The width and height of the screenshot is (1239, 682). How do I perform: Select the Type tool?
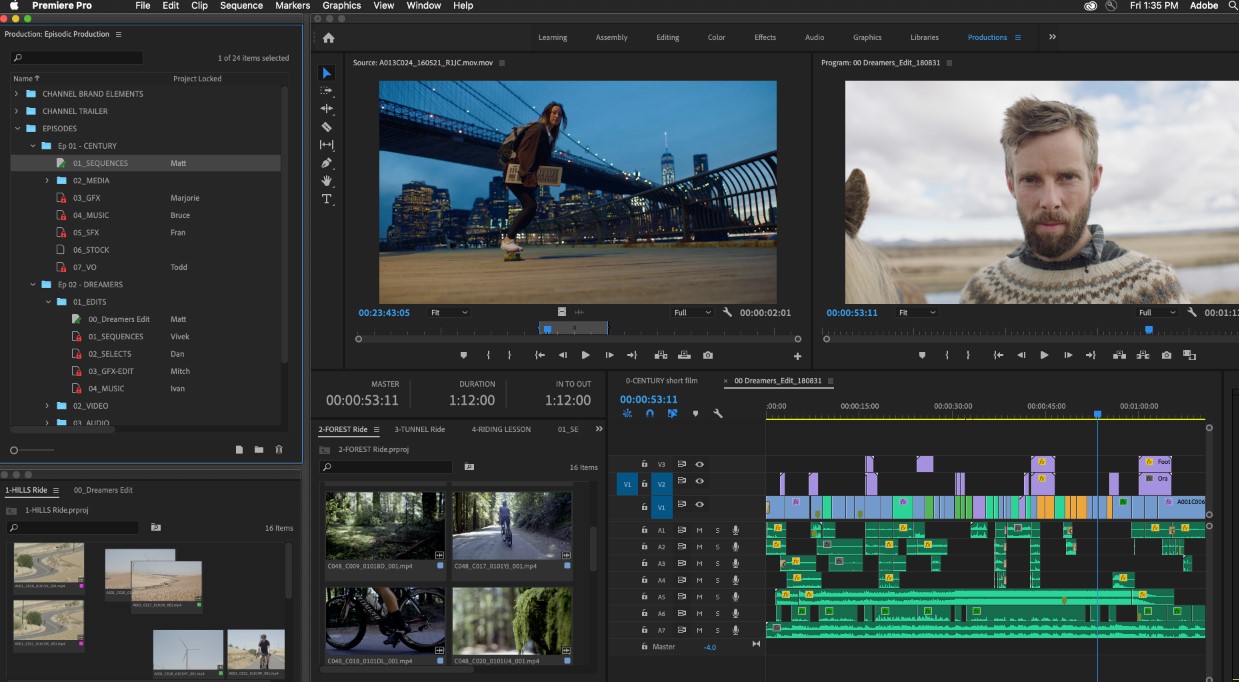click(x=325, y=198)
